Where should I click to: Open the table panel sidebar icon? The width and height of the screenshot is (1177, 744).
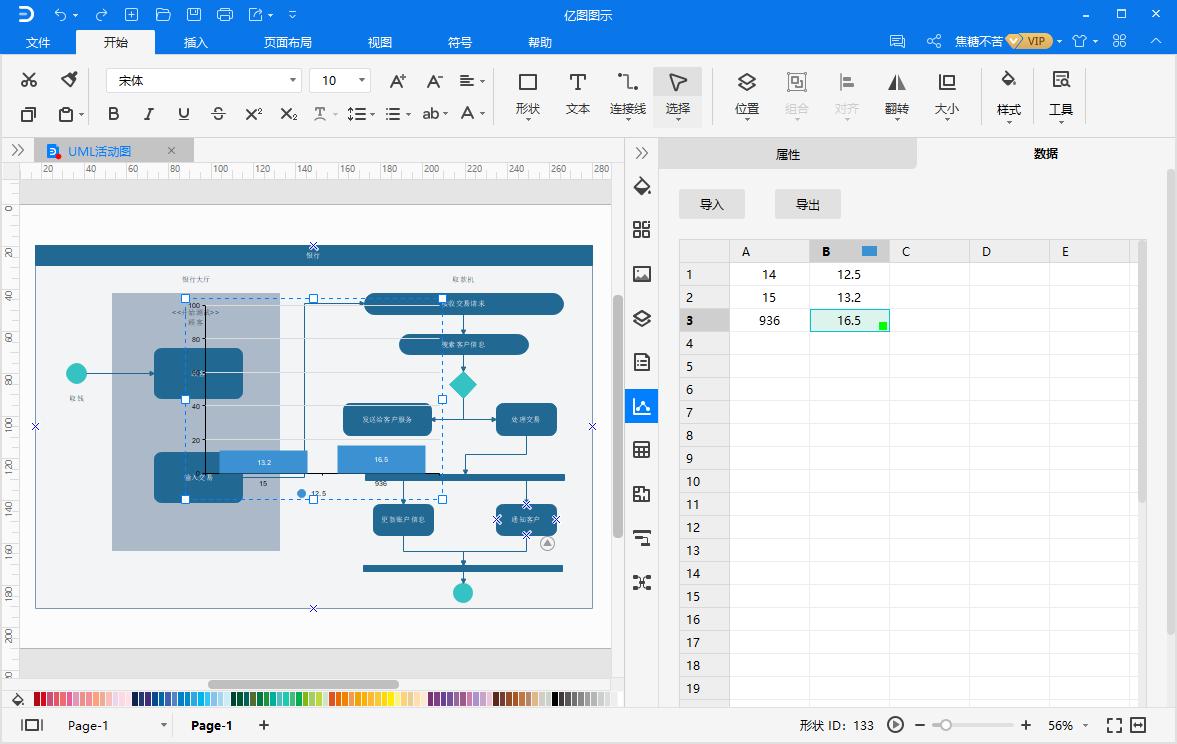pyautogui.click(x=642, y=450)
